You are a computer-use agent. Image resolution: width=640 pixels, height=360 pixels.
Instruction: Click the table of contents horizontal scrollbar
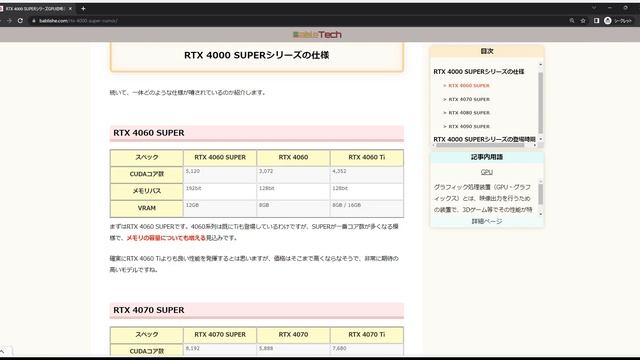[x=480, y=145]
